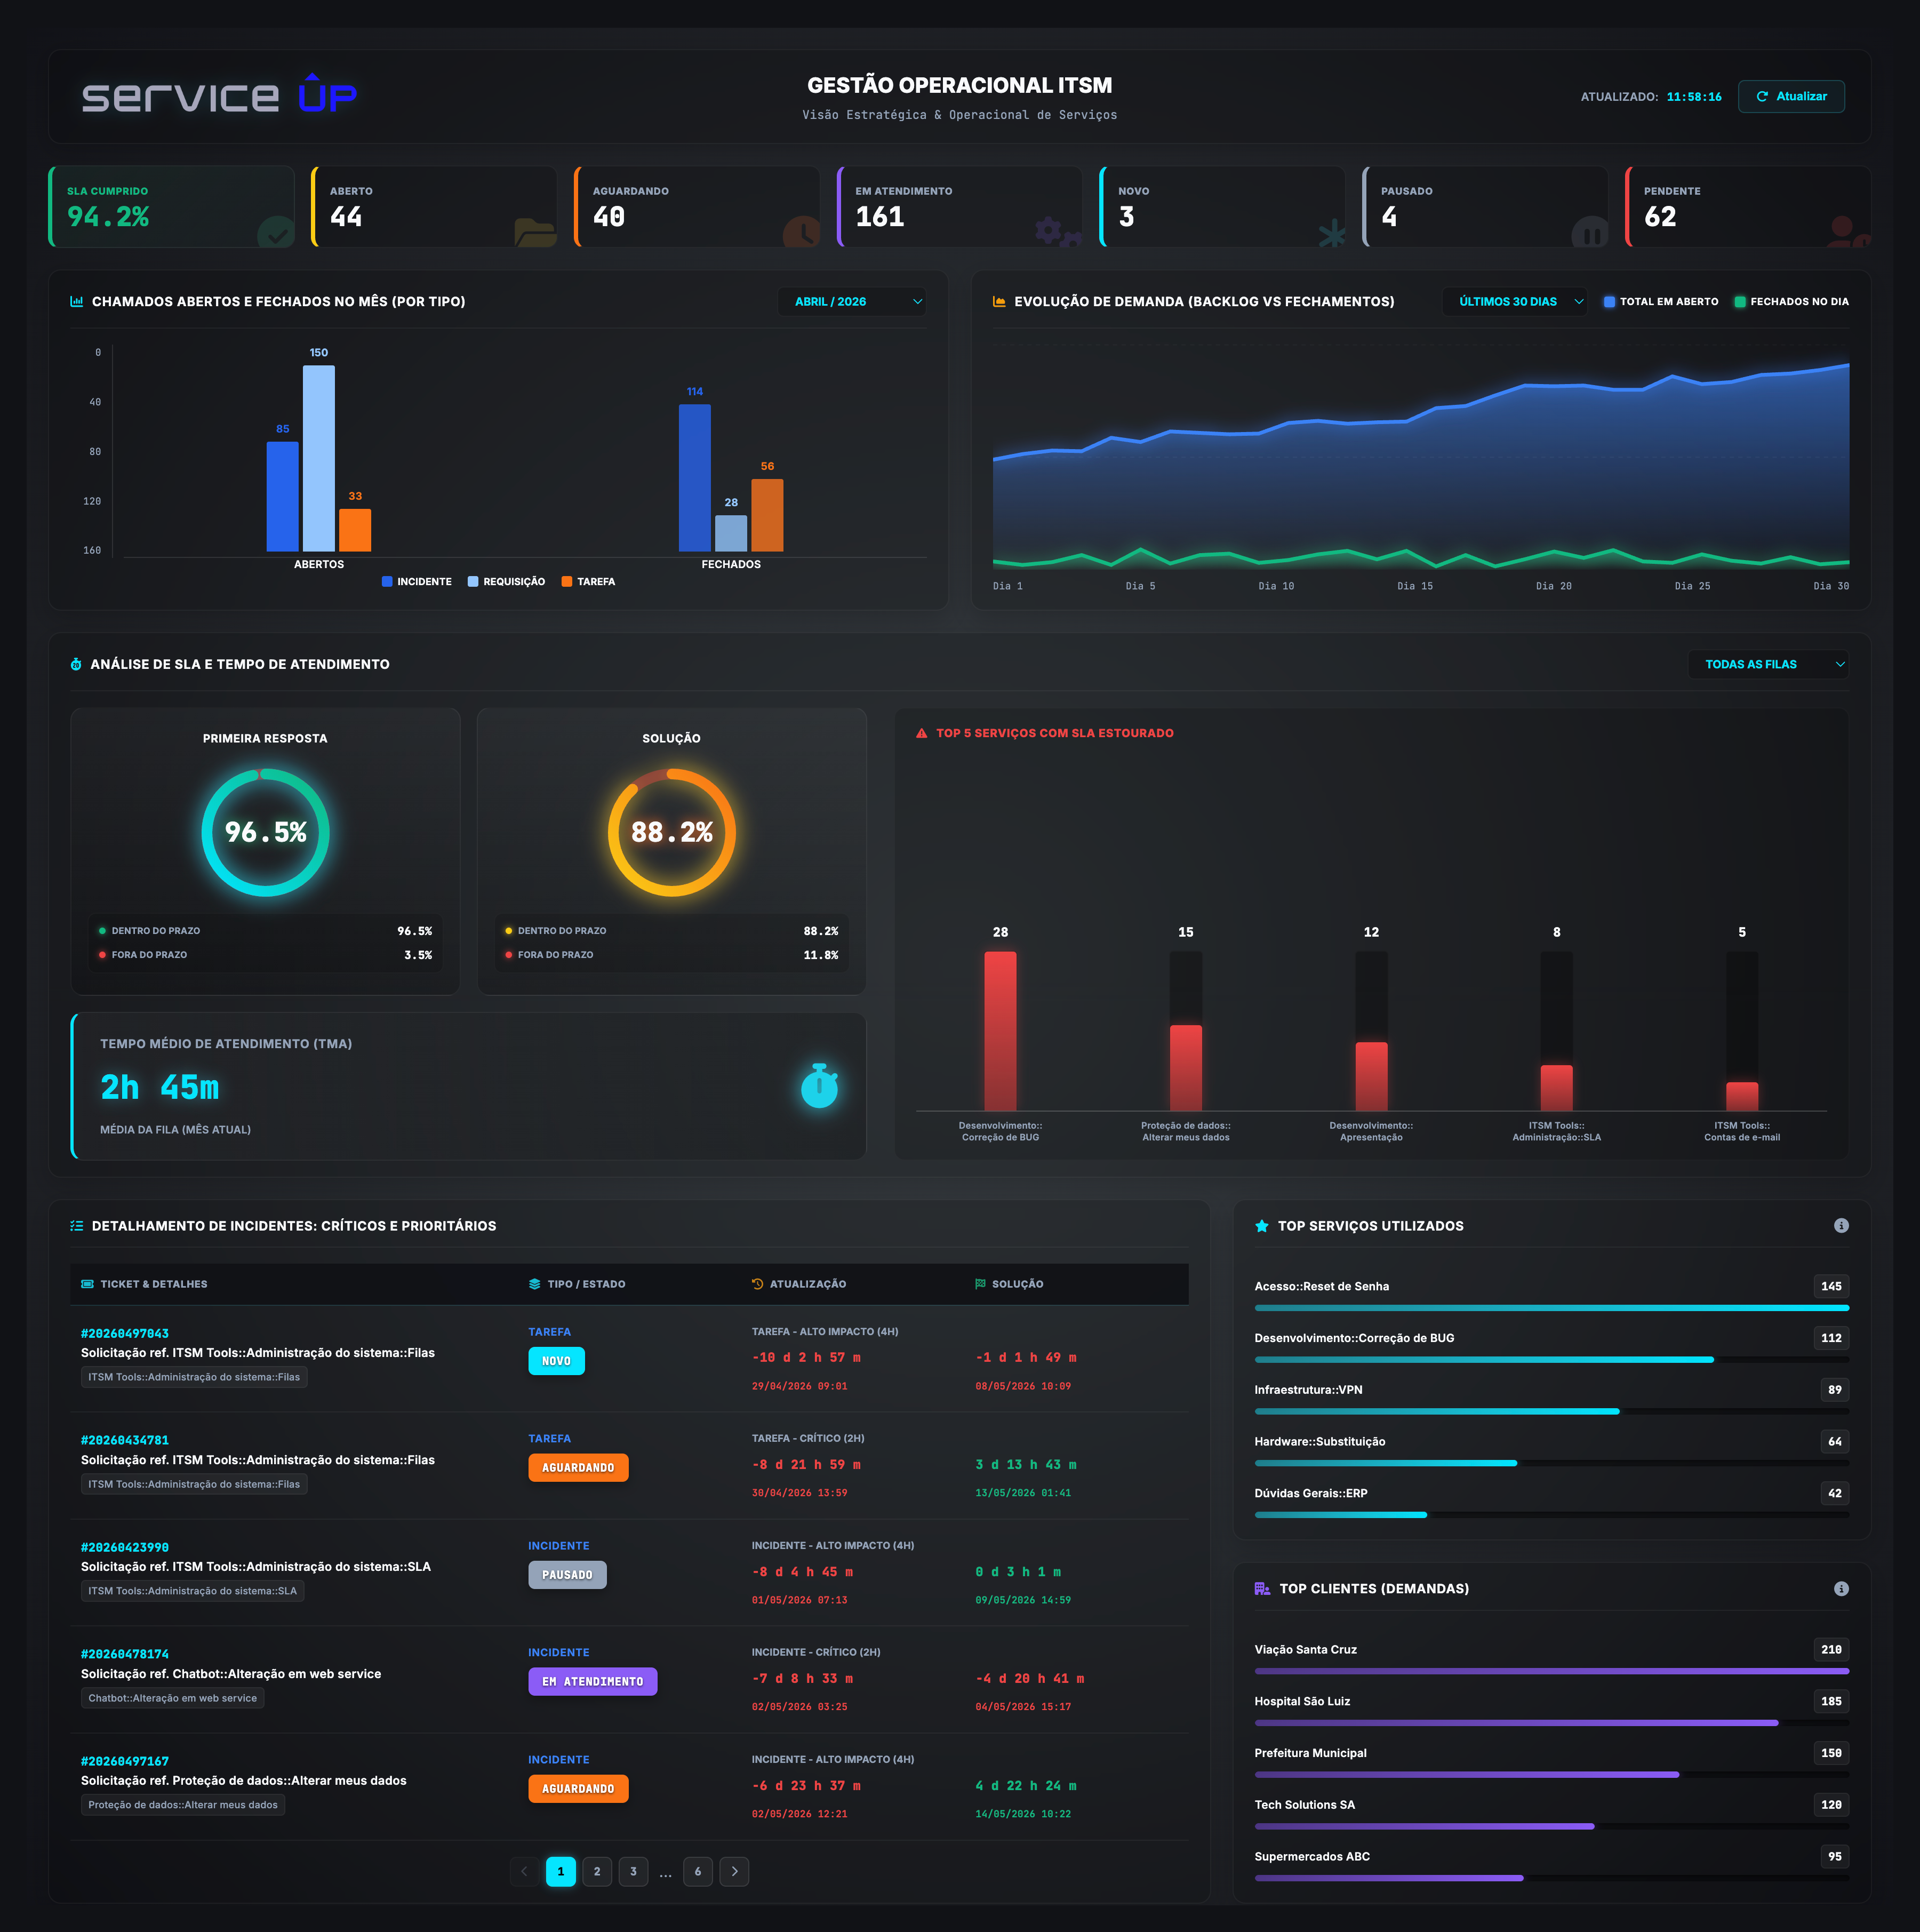This screenshot has height=1932, width=1920.
Task: Click the info icon in Top Clientes panel
Action: 1841,1589
